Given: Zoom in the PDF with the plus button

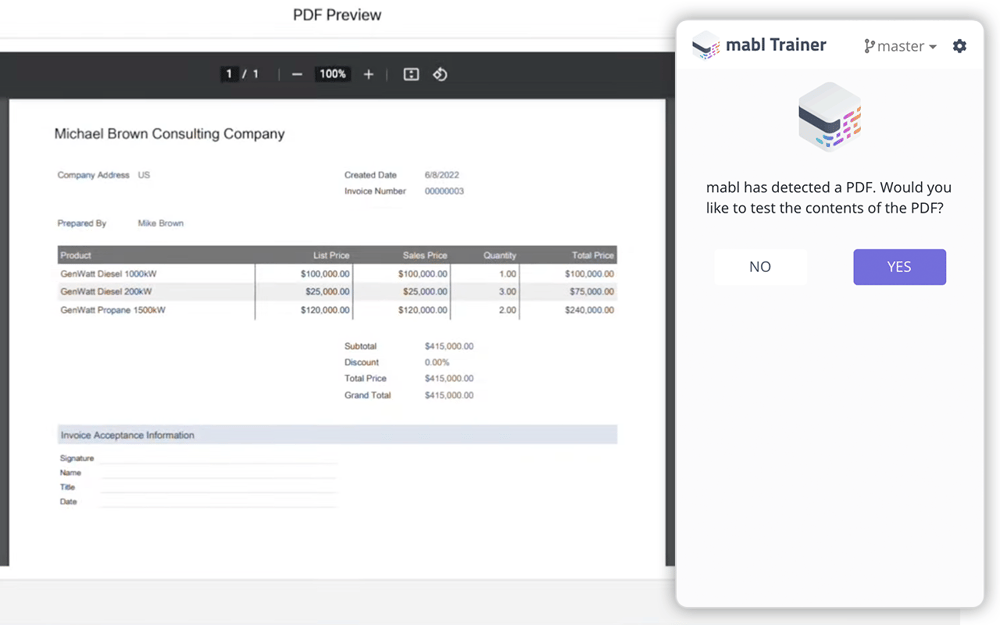Looking at the screenshot, I should click(x=368, y=75).
